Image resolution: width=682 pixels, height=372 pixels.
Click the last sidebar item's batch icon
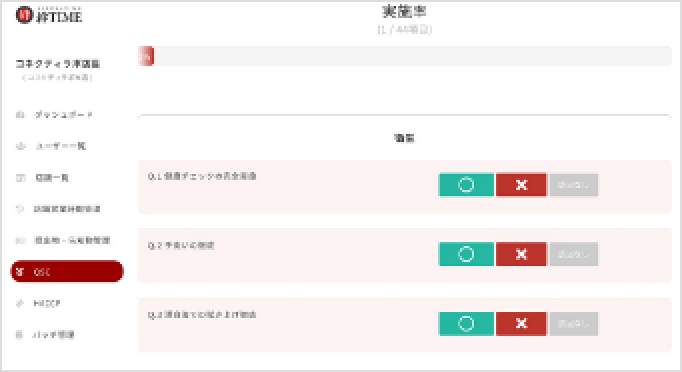tap(20, 335)
